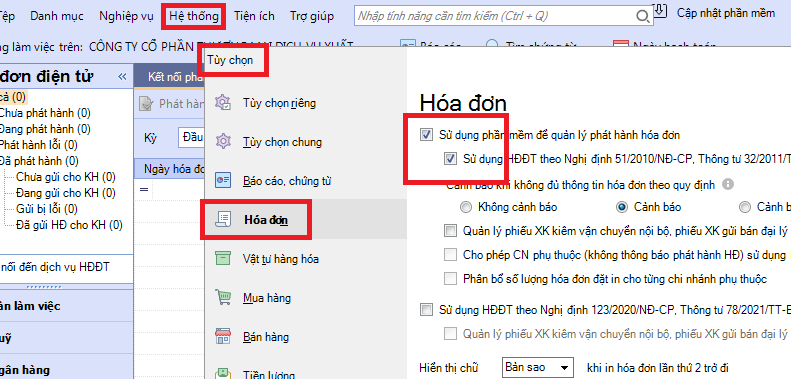Viewport: 791px width, 379px height.
Task: Select Gửi bị lỗi (0) item
Action: tap(46, 209)
